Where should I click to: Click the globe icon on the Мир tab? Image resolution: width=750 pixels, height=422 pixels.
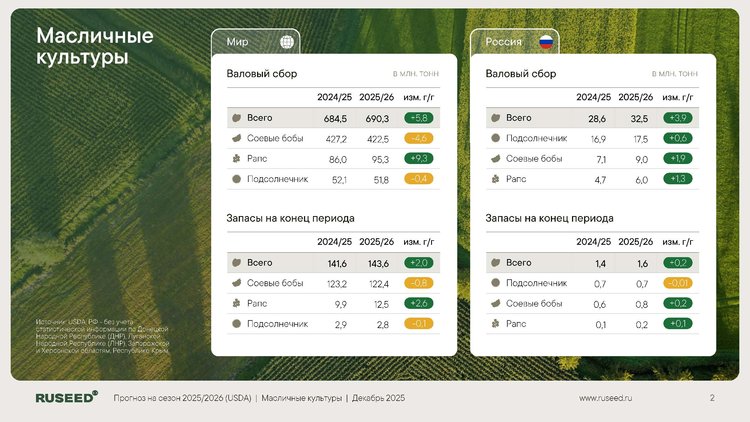pyautogui.click(x=287, y=42)
